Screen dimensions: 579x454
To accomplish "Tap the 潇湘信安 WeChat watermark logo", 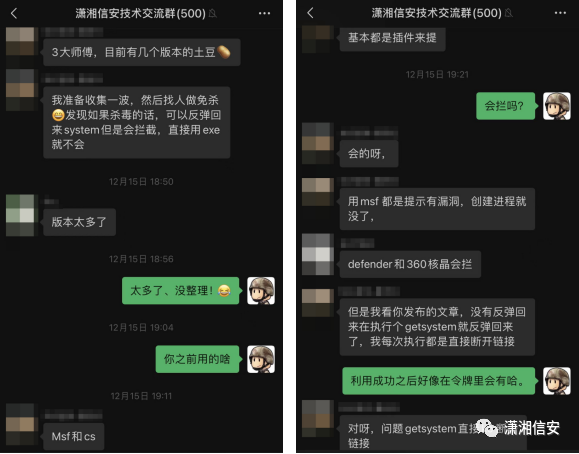I will (x=518, y=428).
